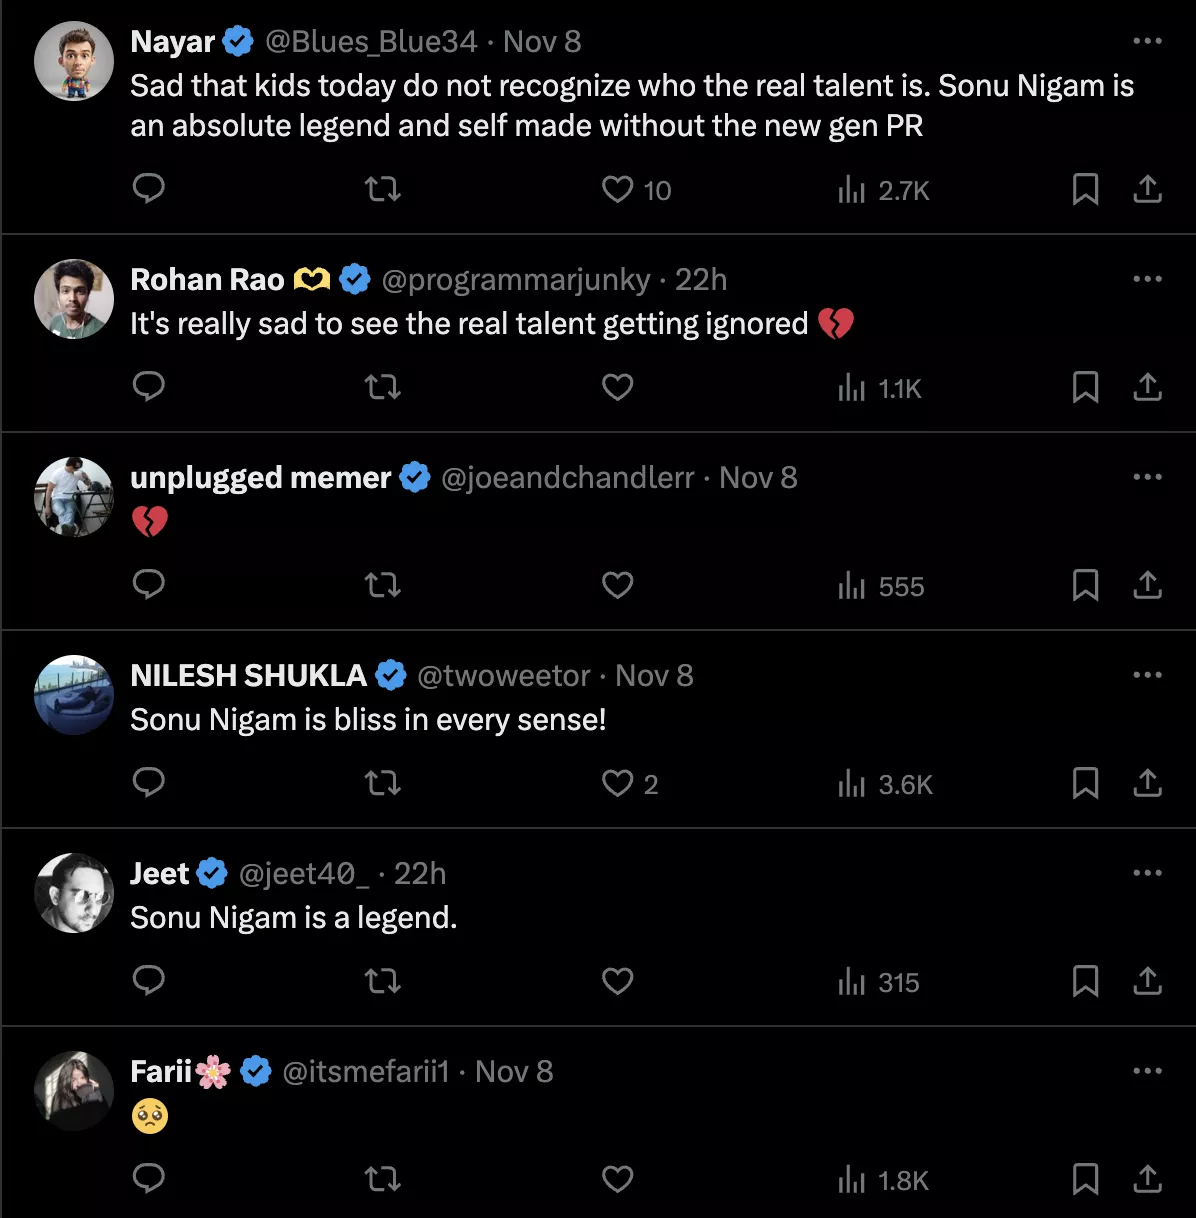Reply to Jeet's legend tweet
This screenshot has width=1196, height=1218.
(x=149, y=981)
